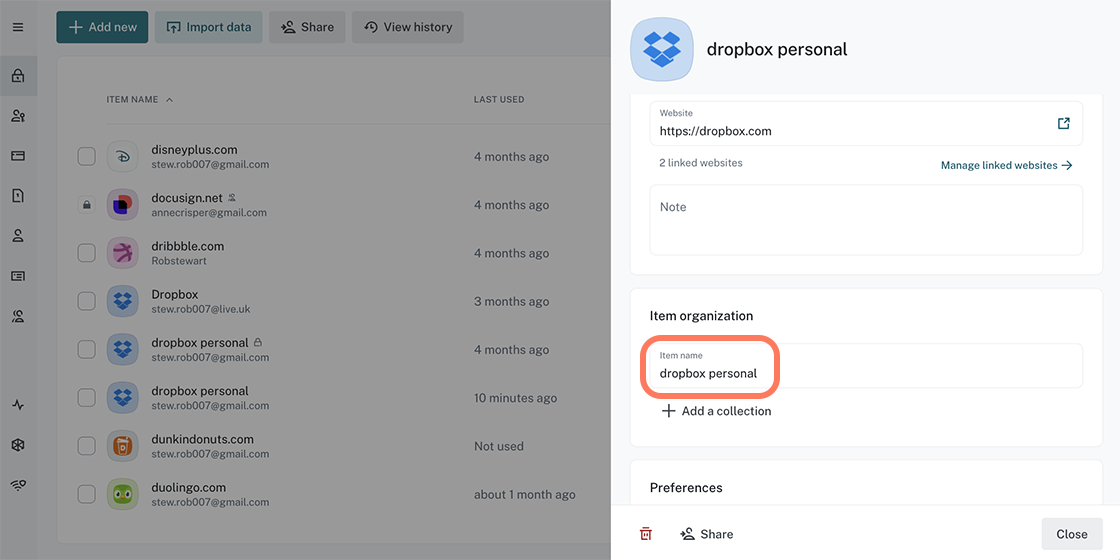Open the website external link icon

[x=1063, y=123]
